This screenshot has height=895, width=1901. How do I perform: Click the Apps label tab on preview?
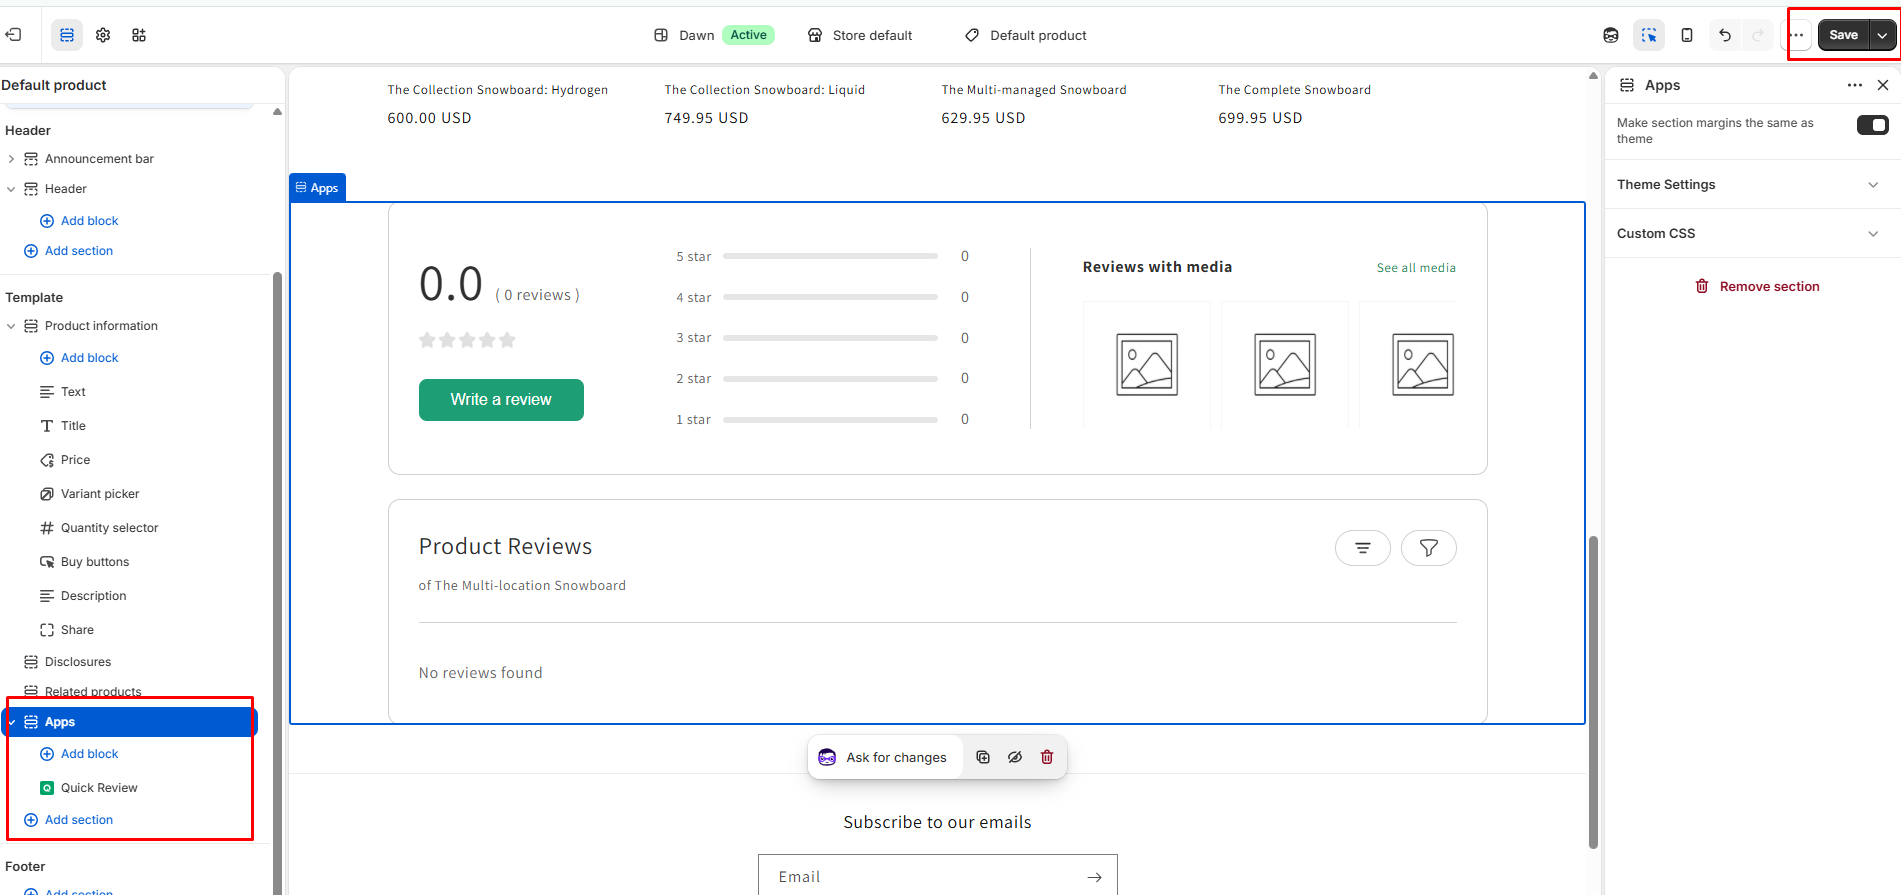coord(318,188)
